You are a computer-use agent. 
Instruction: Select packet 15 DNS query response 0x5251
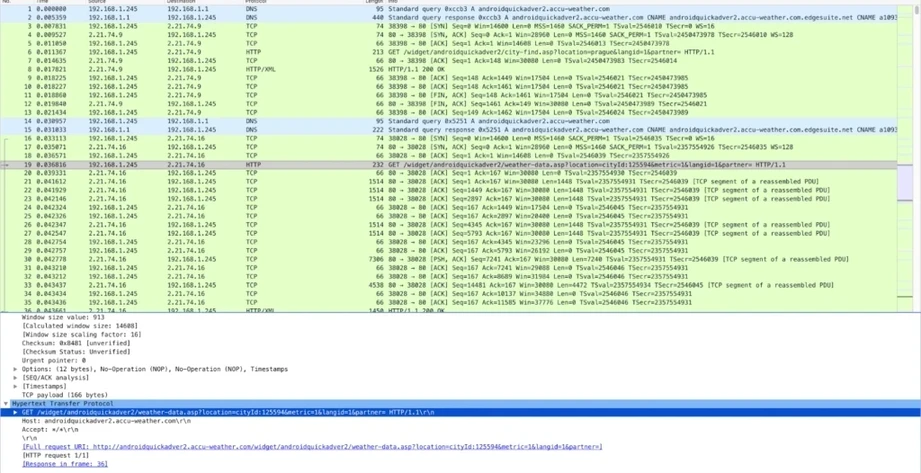coord(449,130)
